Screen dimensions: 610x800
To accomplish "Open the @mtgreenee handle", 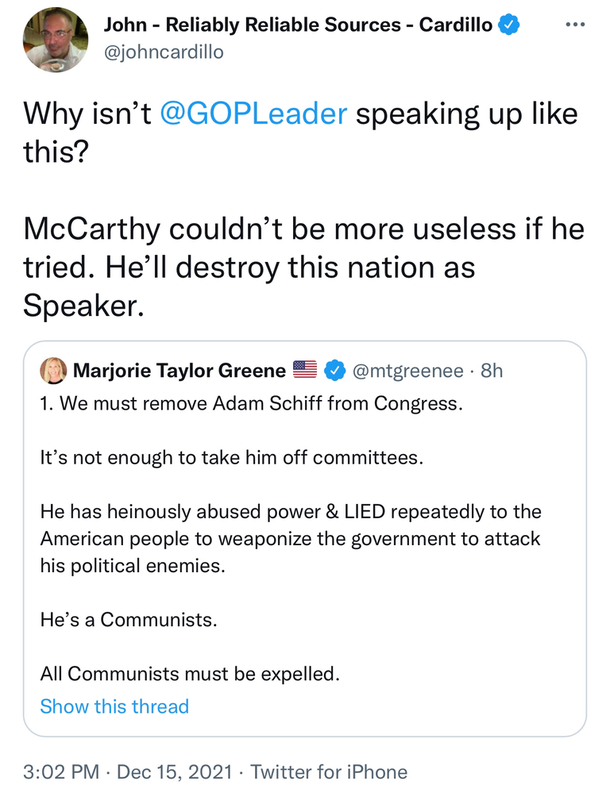I will point(408,371).
